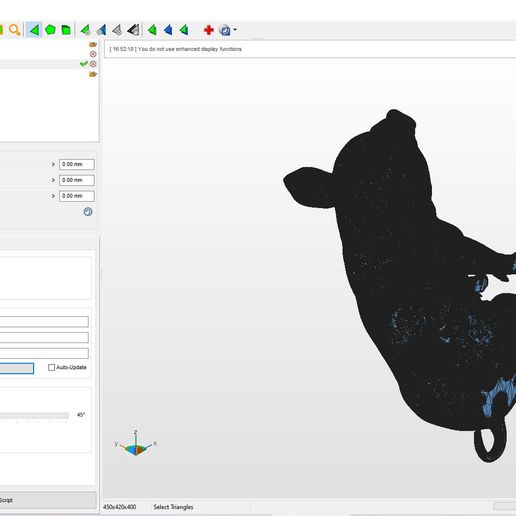Enable the Auto-Update checkbox
The image size is (516, 516).
[x=51, y=367]
